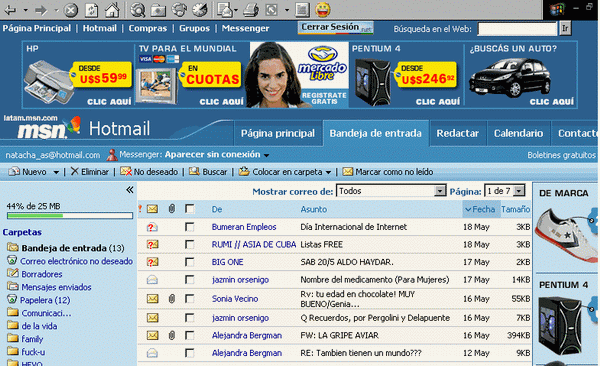The image size is (600, 366).
Task: Open the Mensajes enviados folder
Action: (x=56, y=287)
